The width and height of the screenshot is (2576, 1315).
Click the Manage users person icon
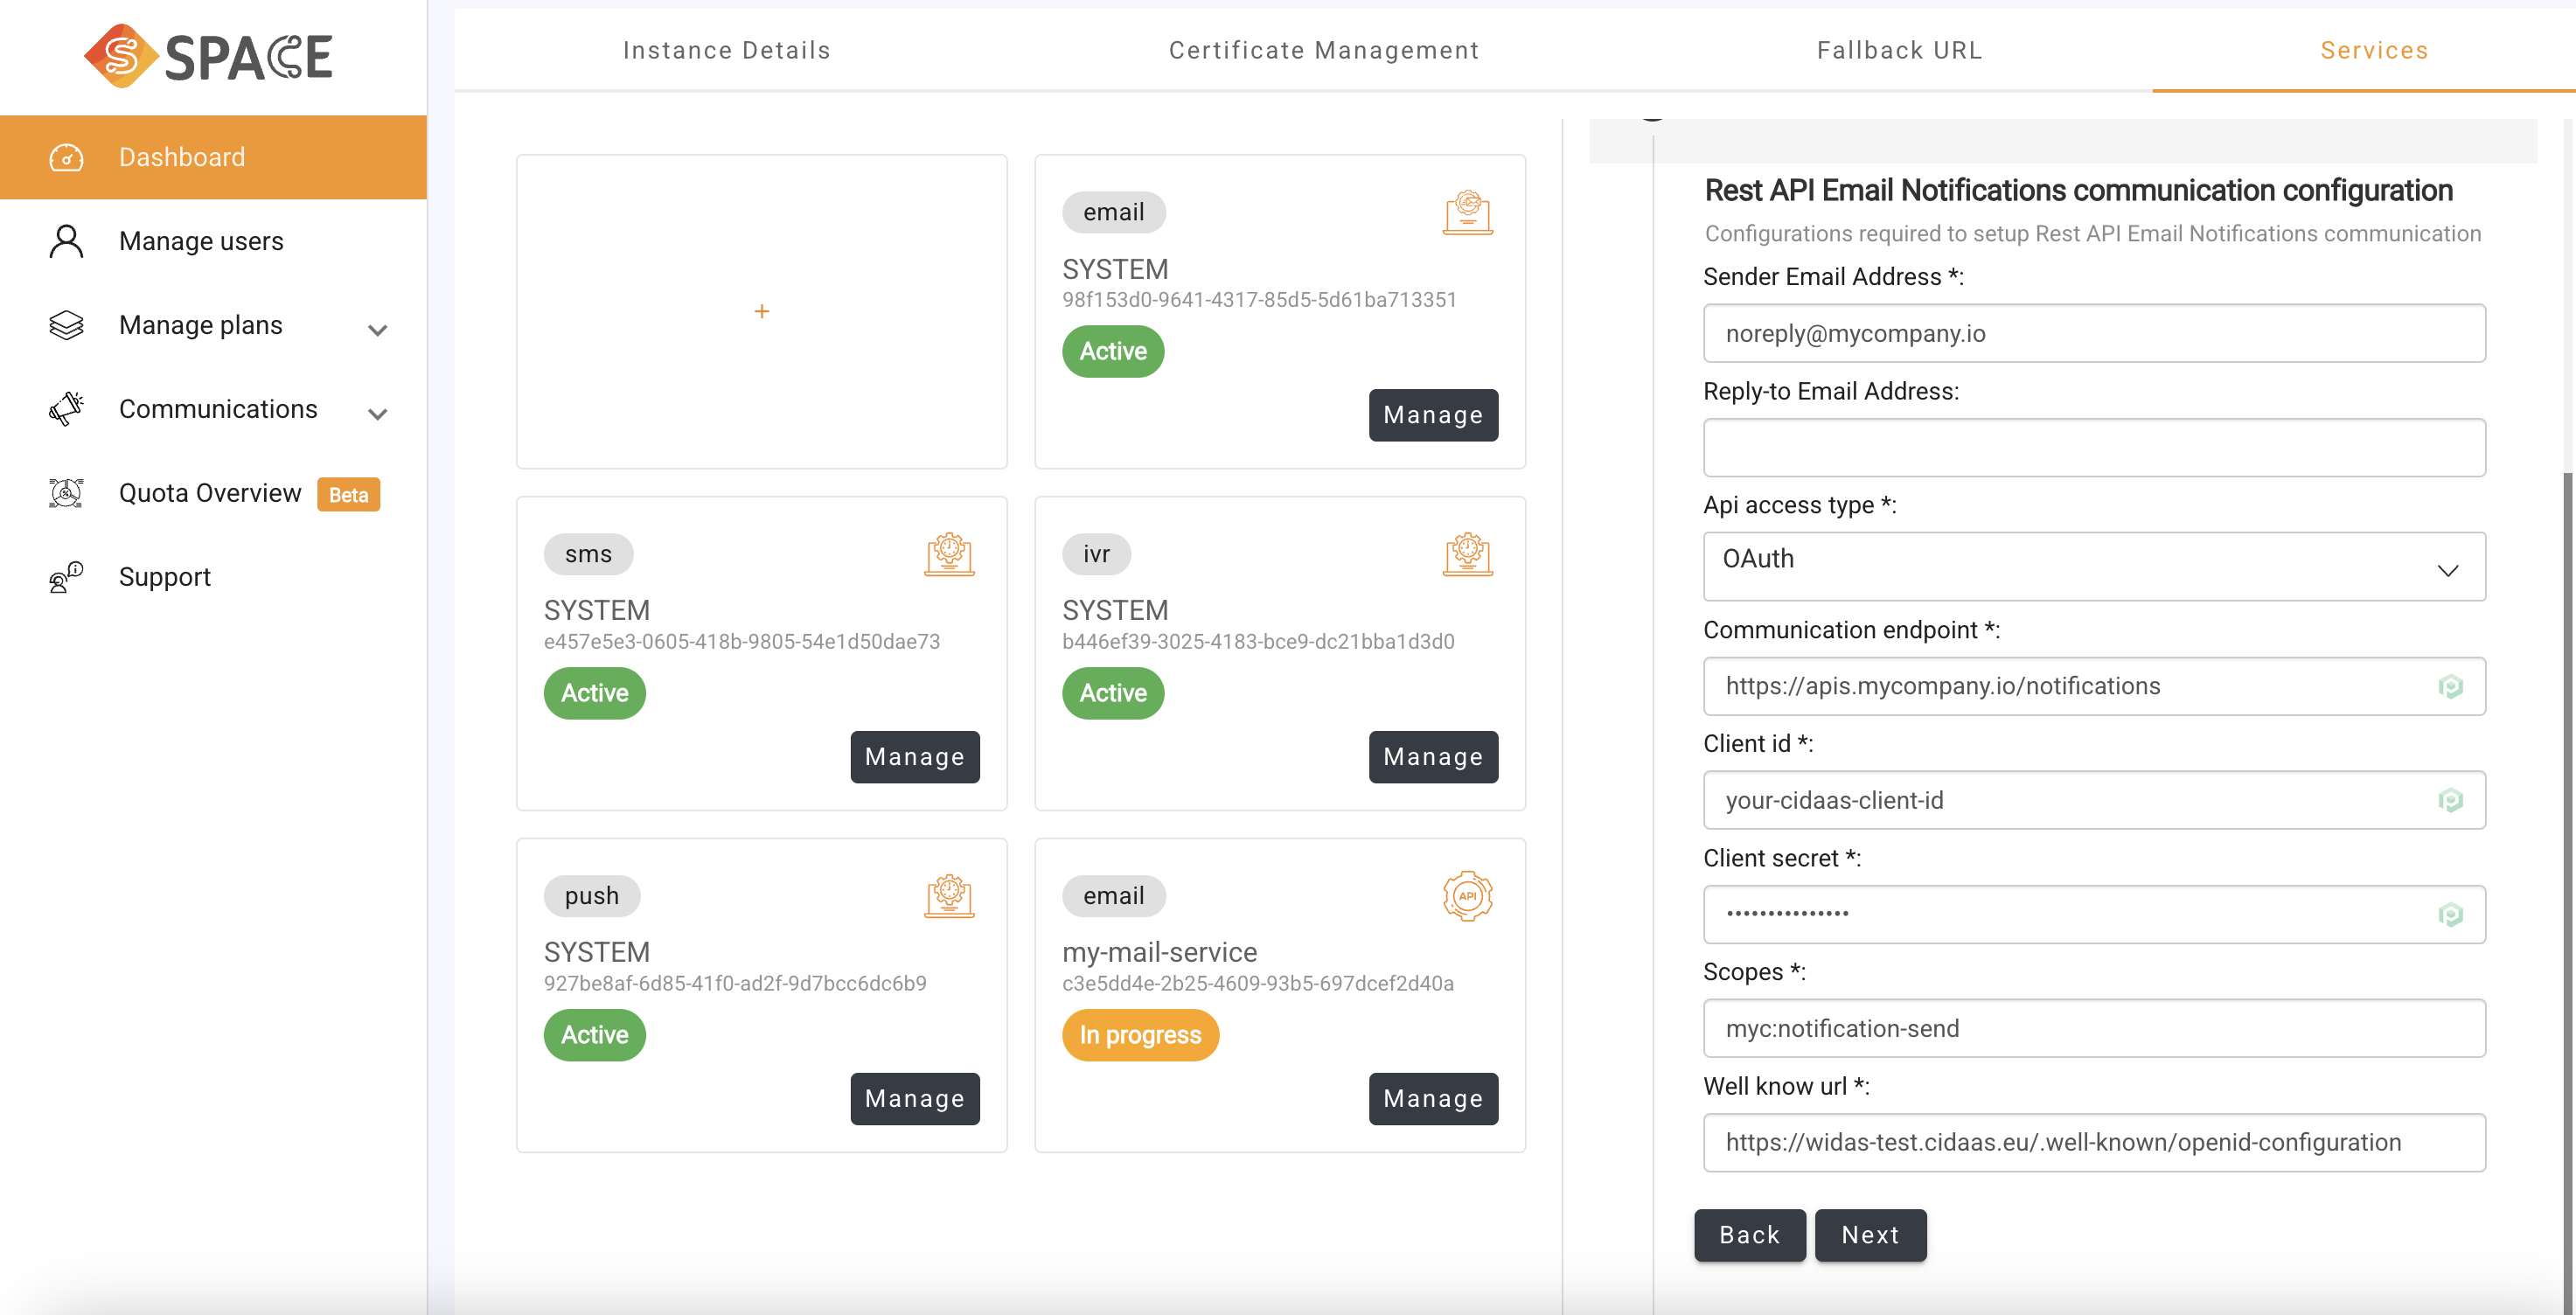(65, 240)
